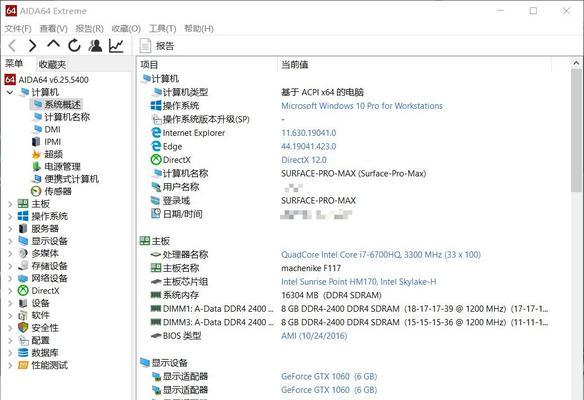Click the 报告 report button
Image resolution: width=584 pixels, height=400 pixels.
[157, 46]
